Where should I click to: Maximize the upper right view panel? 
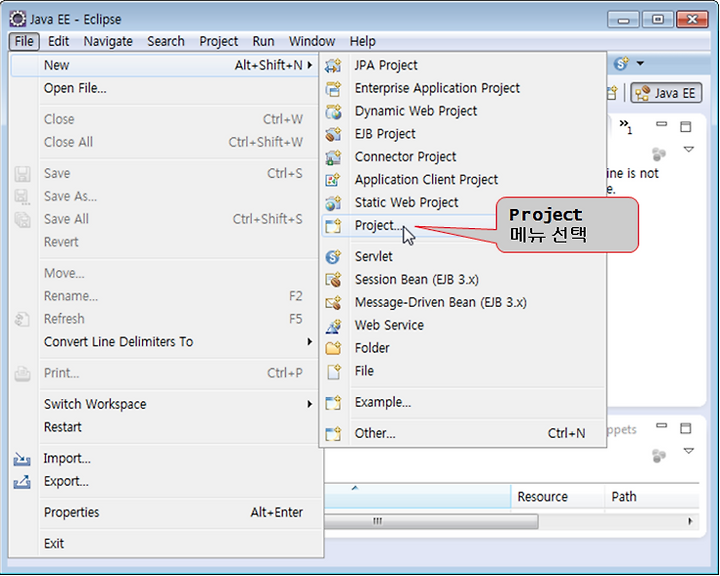(x=686, y=126)
